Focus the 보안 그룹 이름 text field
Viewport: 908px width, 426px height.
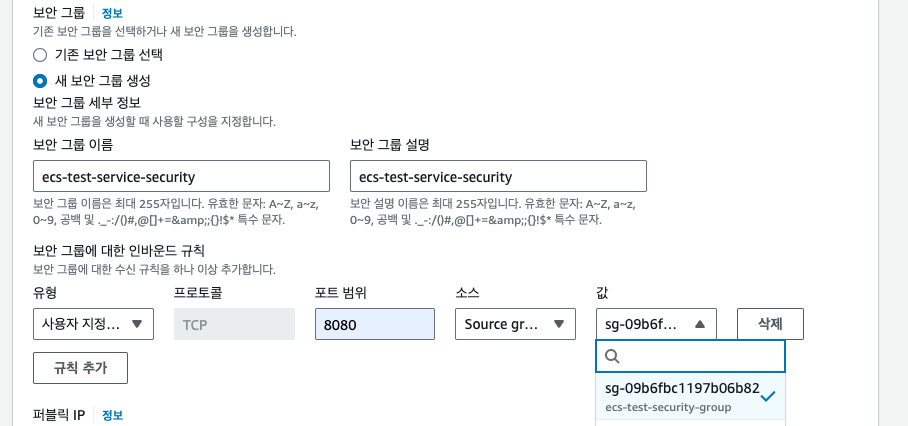pos(181,176)
